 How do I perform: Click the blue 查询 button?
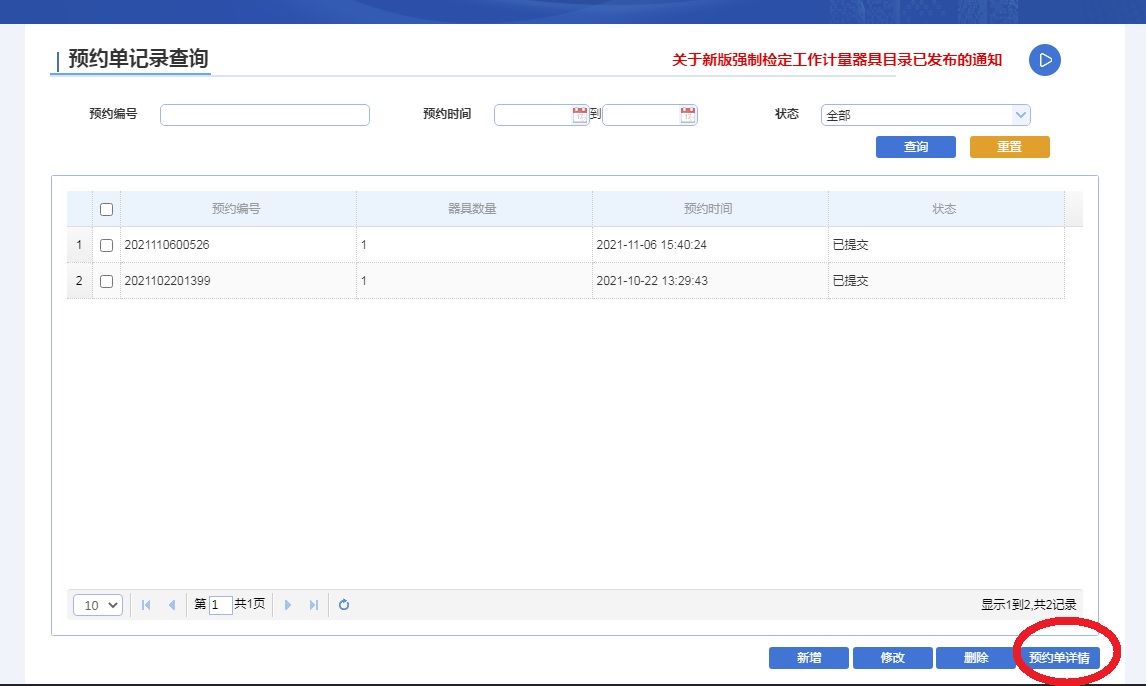click(x=915, y=147)
